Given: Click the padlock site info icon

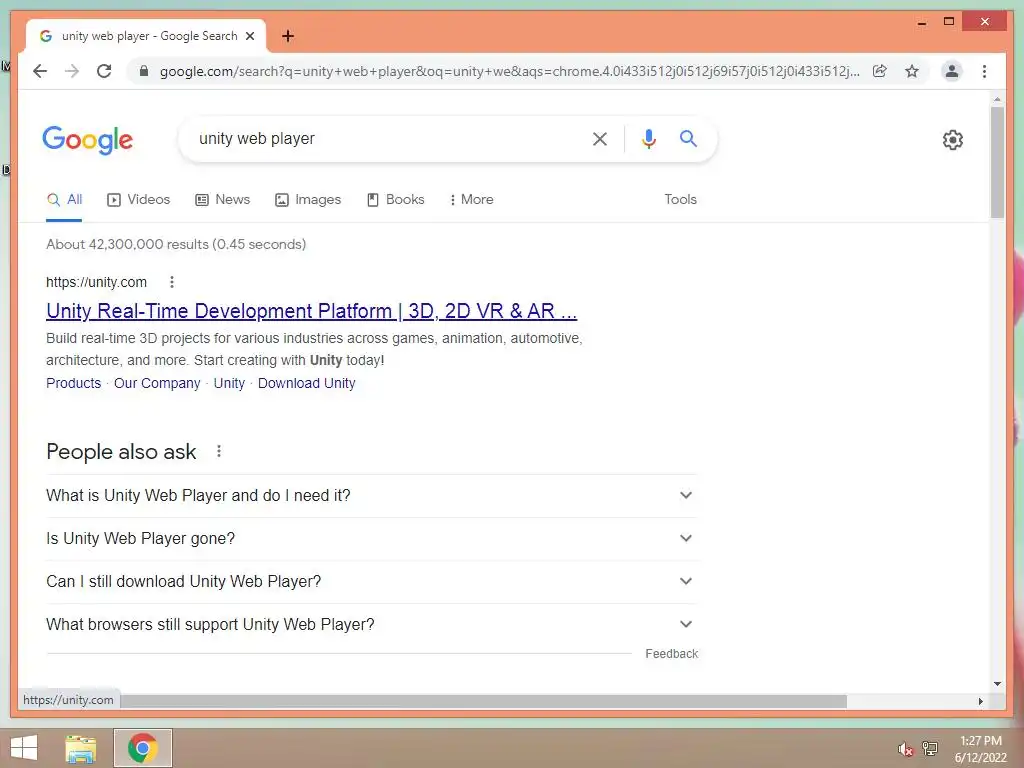Looking at the screenshot, I should pyautogui.click(x=144, y=71).
